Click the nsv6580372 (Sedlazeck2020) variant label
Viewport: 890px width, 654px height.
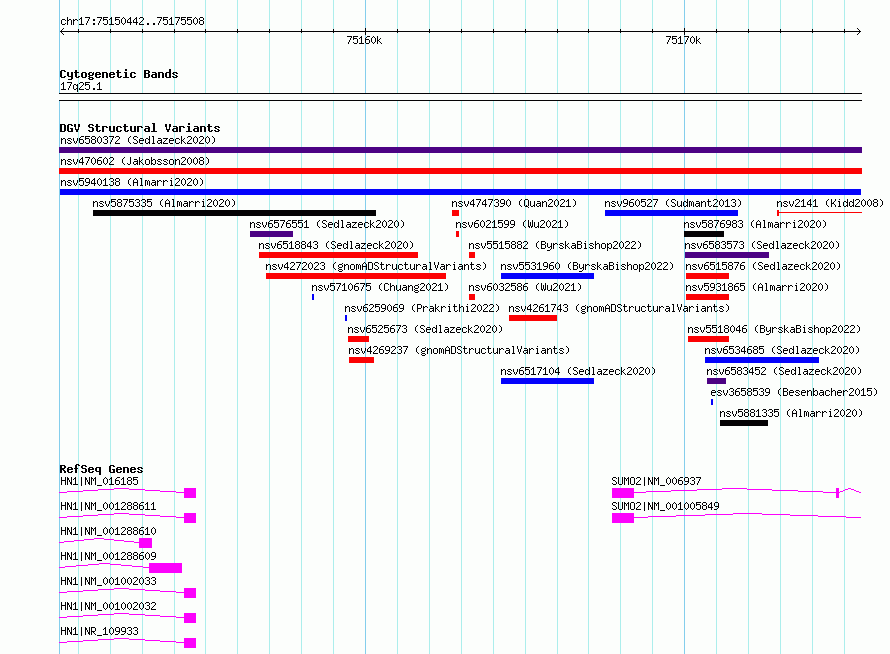(x=138, y=140)
